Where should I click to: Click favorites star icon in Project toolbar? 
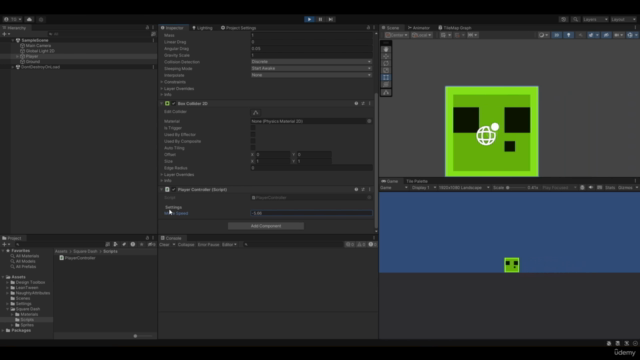(141, 244)
